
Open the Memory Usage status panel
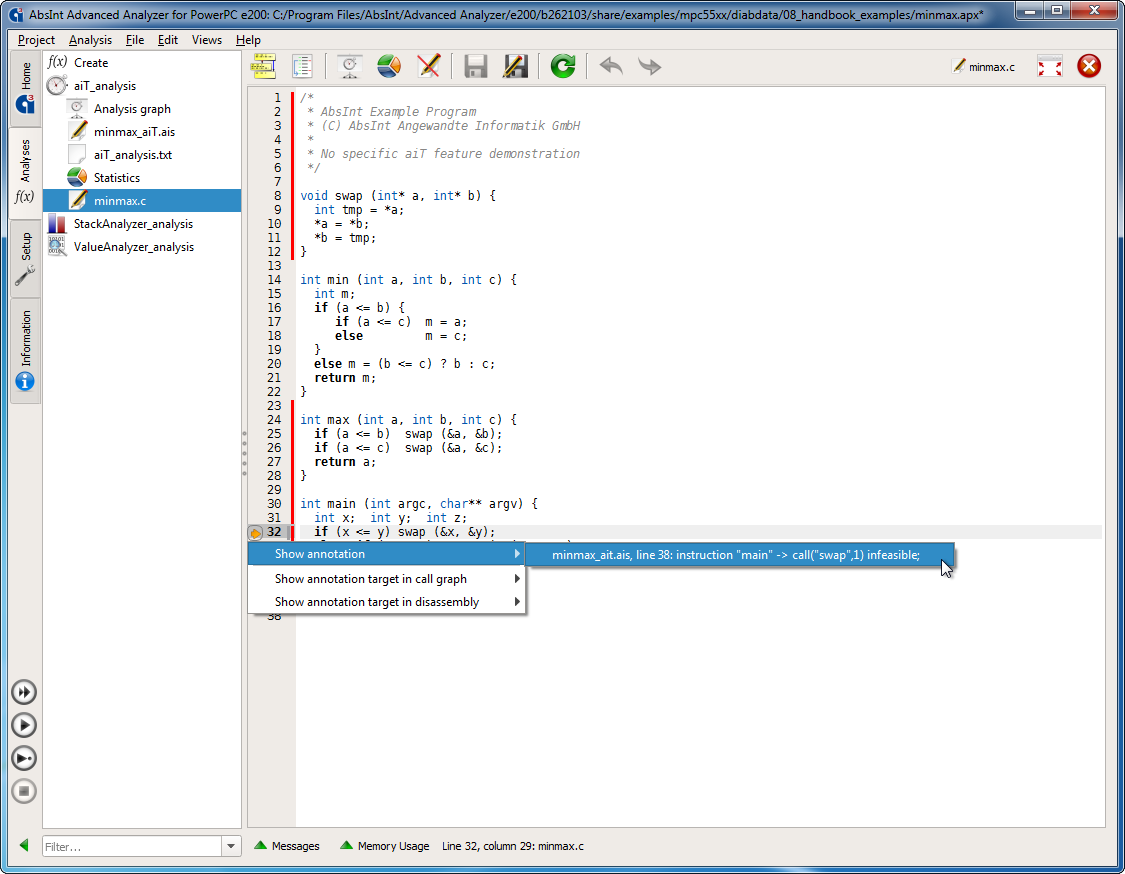385,846
